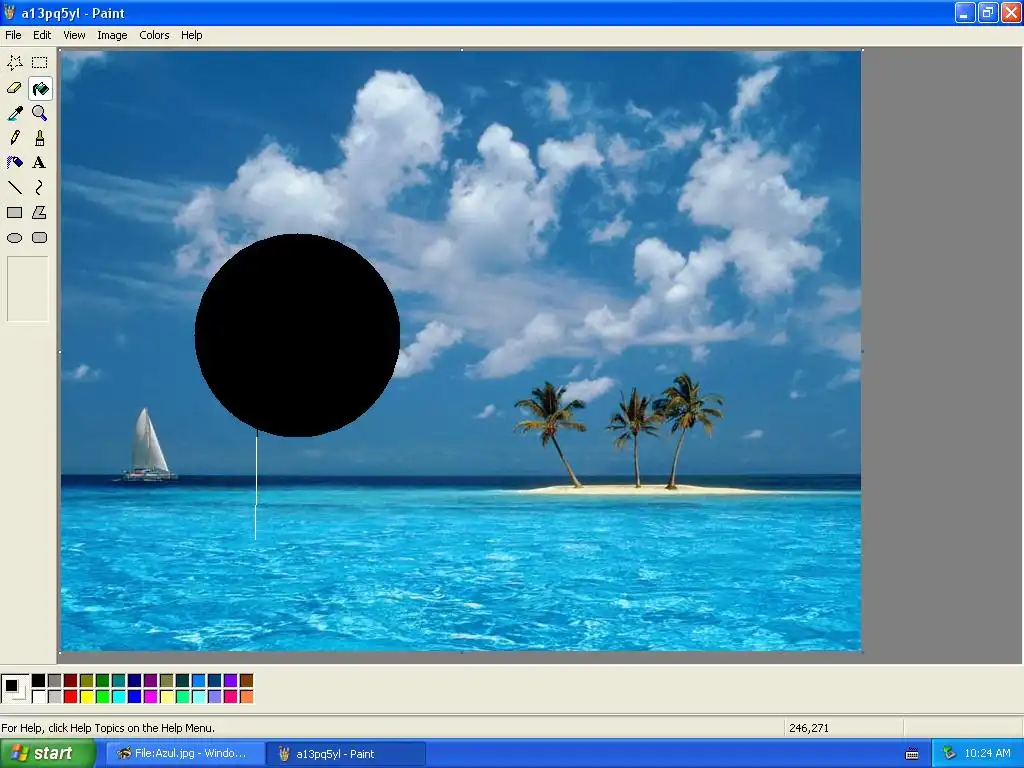Pick the Eraser tool

pyautogui.click(x=14, y=88)
